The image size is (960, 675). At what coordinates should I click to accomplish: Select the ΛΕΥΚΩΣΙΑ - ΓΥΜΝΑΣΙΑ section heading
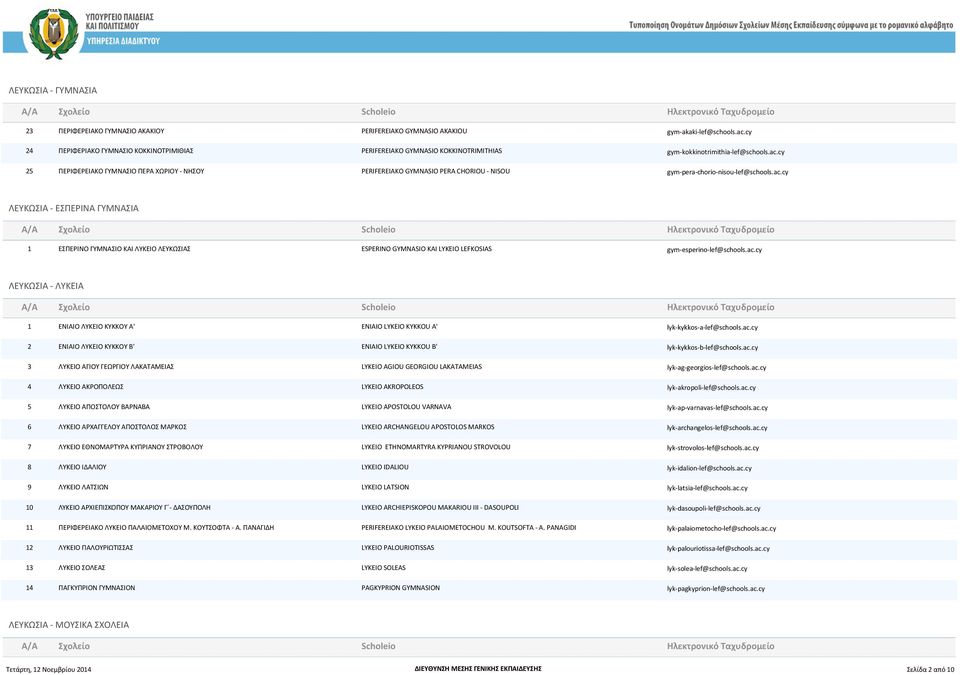click(53, 90)
